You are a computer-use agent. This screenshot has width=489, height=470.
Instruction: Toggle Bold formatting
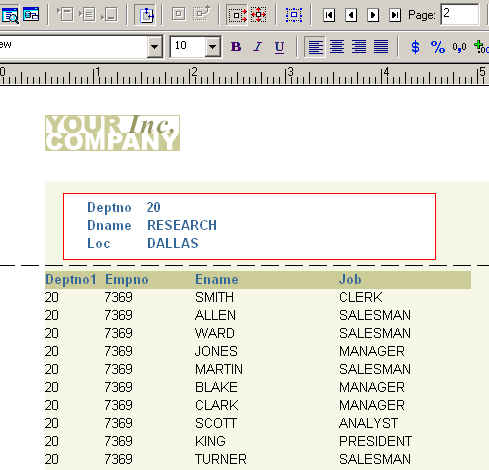(x=236, y=47)
